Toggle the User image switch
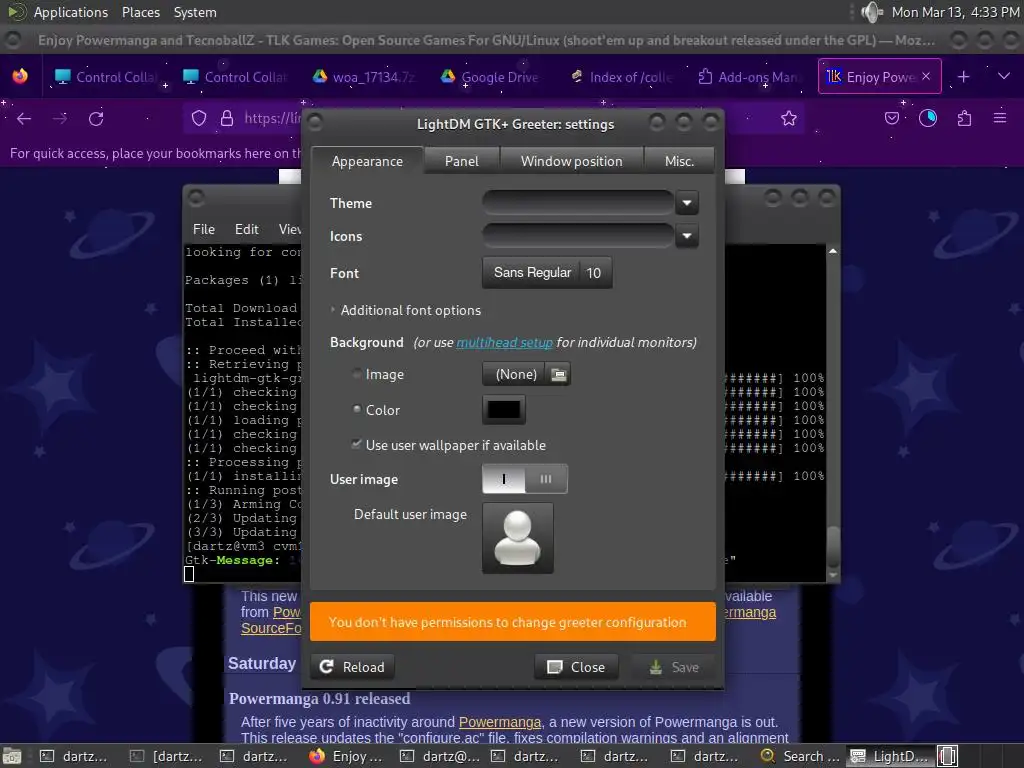Image resolution: width=1024 pixels, height=768 pixels. coord(524,479)
